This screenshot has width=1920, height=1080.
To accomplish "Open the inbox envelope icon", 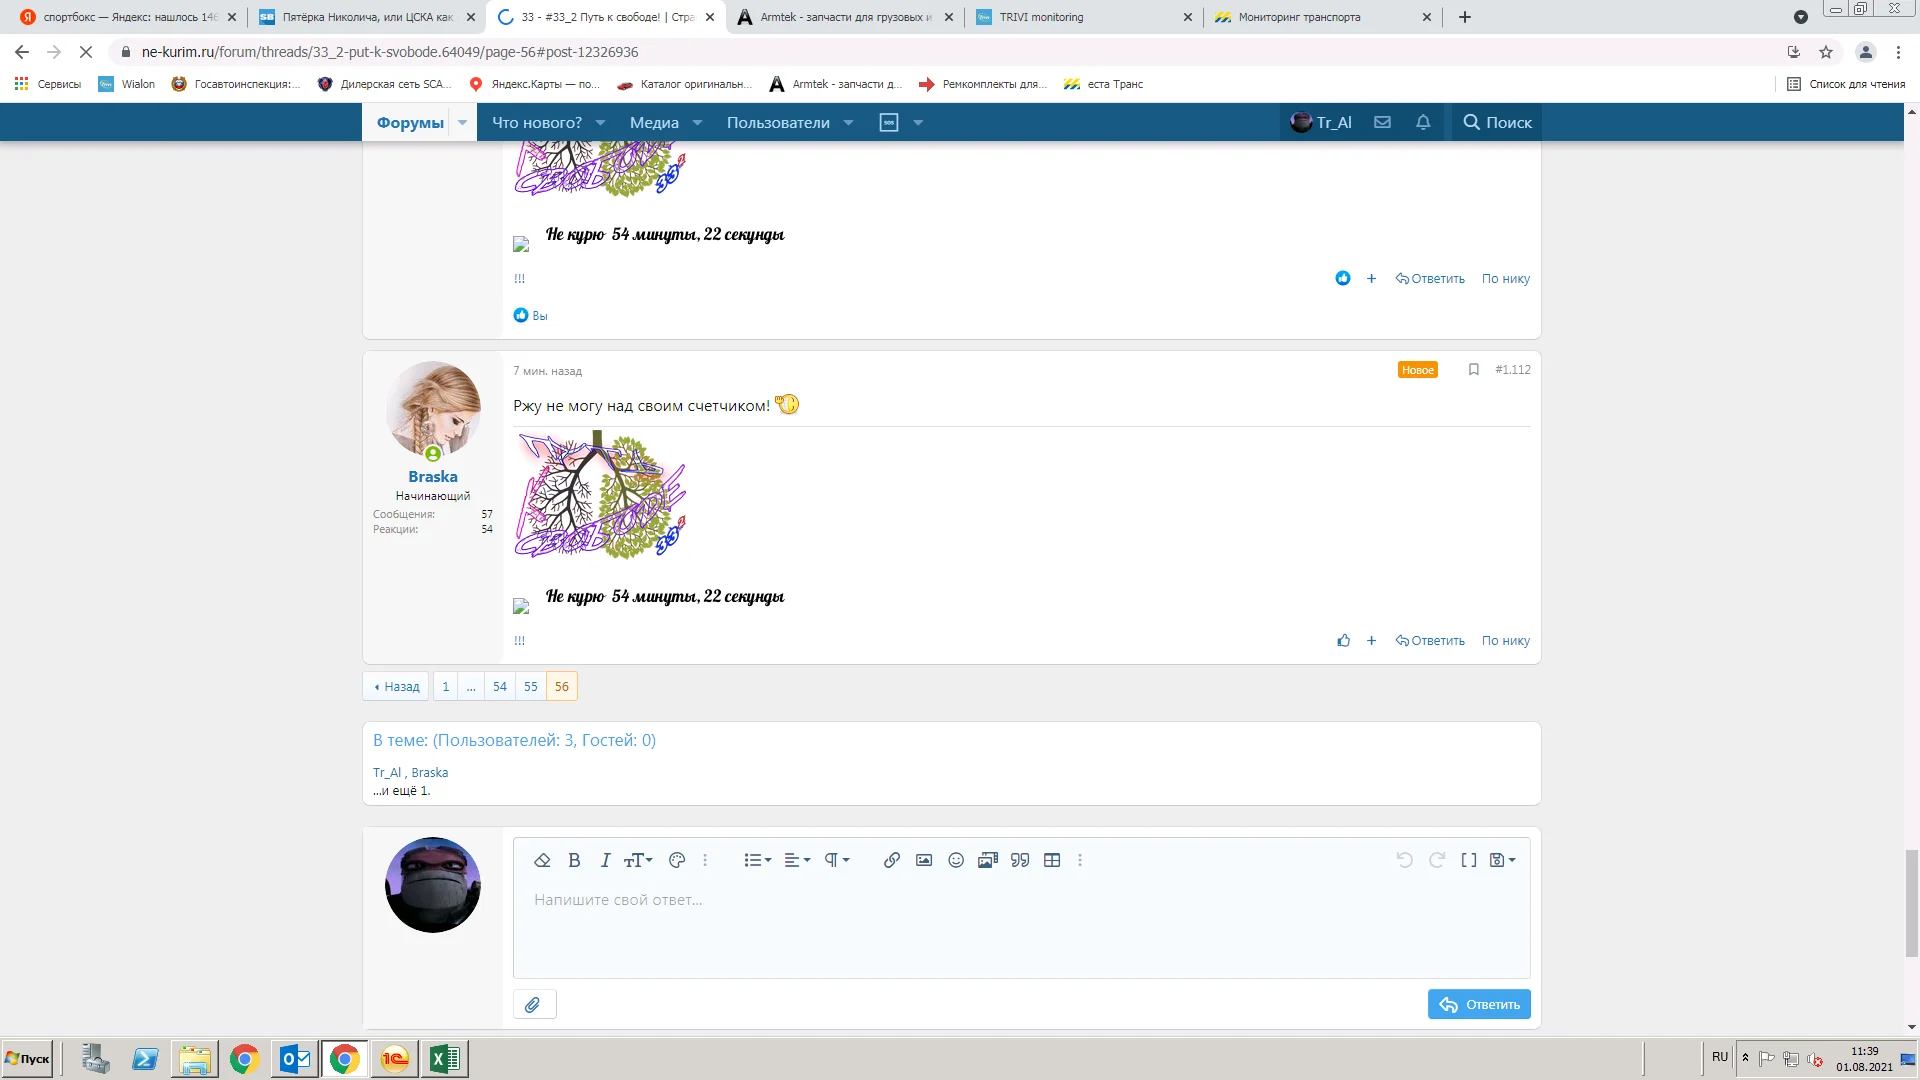I will tap(1382, 121).
